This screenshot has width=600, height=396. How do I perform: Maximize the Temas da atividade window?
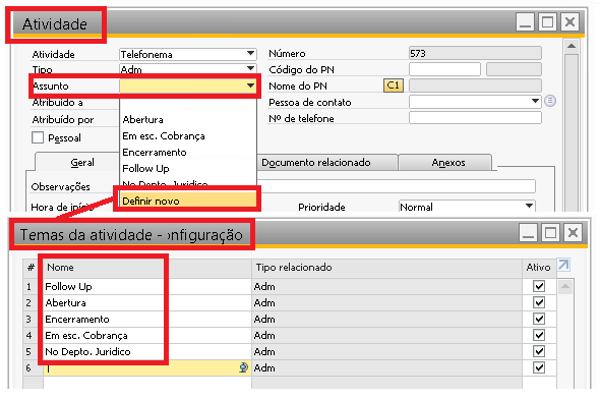pyautogui.click(x=550, y=233)
